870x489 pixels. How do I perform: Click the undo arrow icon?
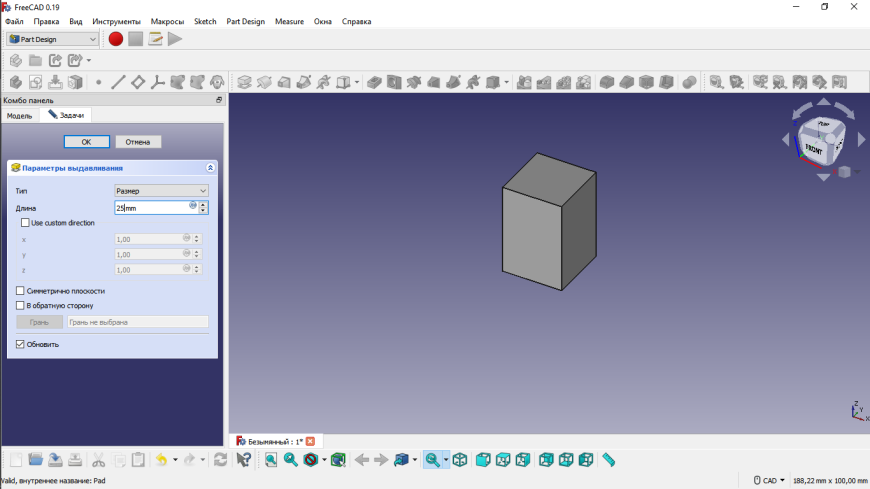[161, 460]
